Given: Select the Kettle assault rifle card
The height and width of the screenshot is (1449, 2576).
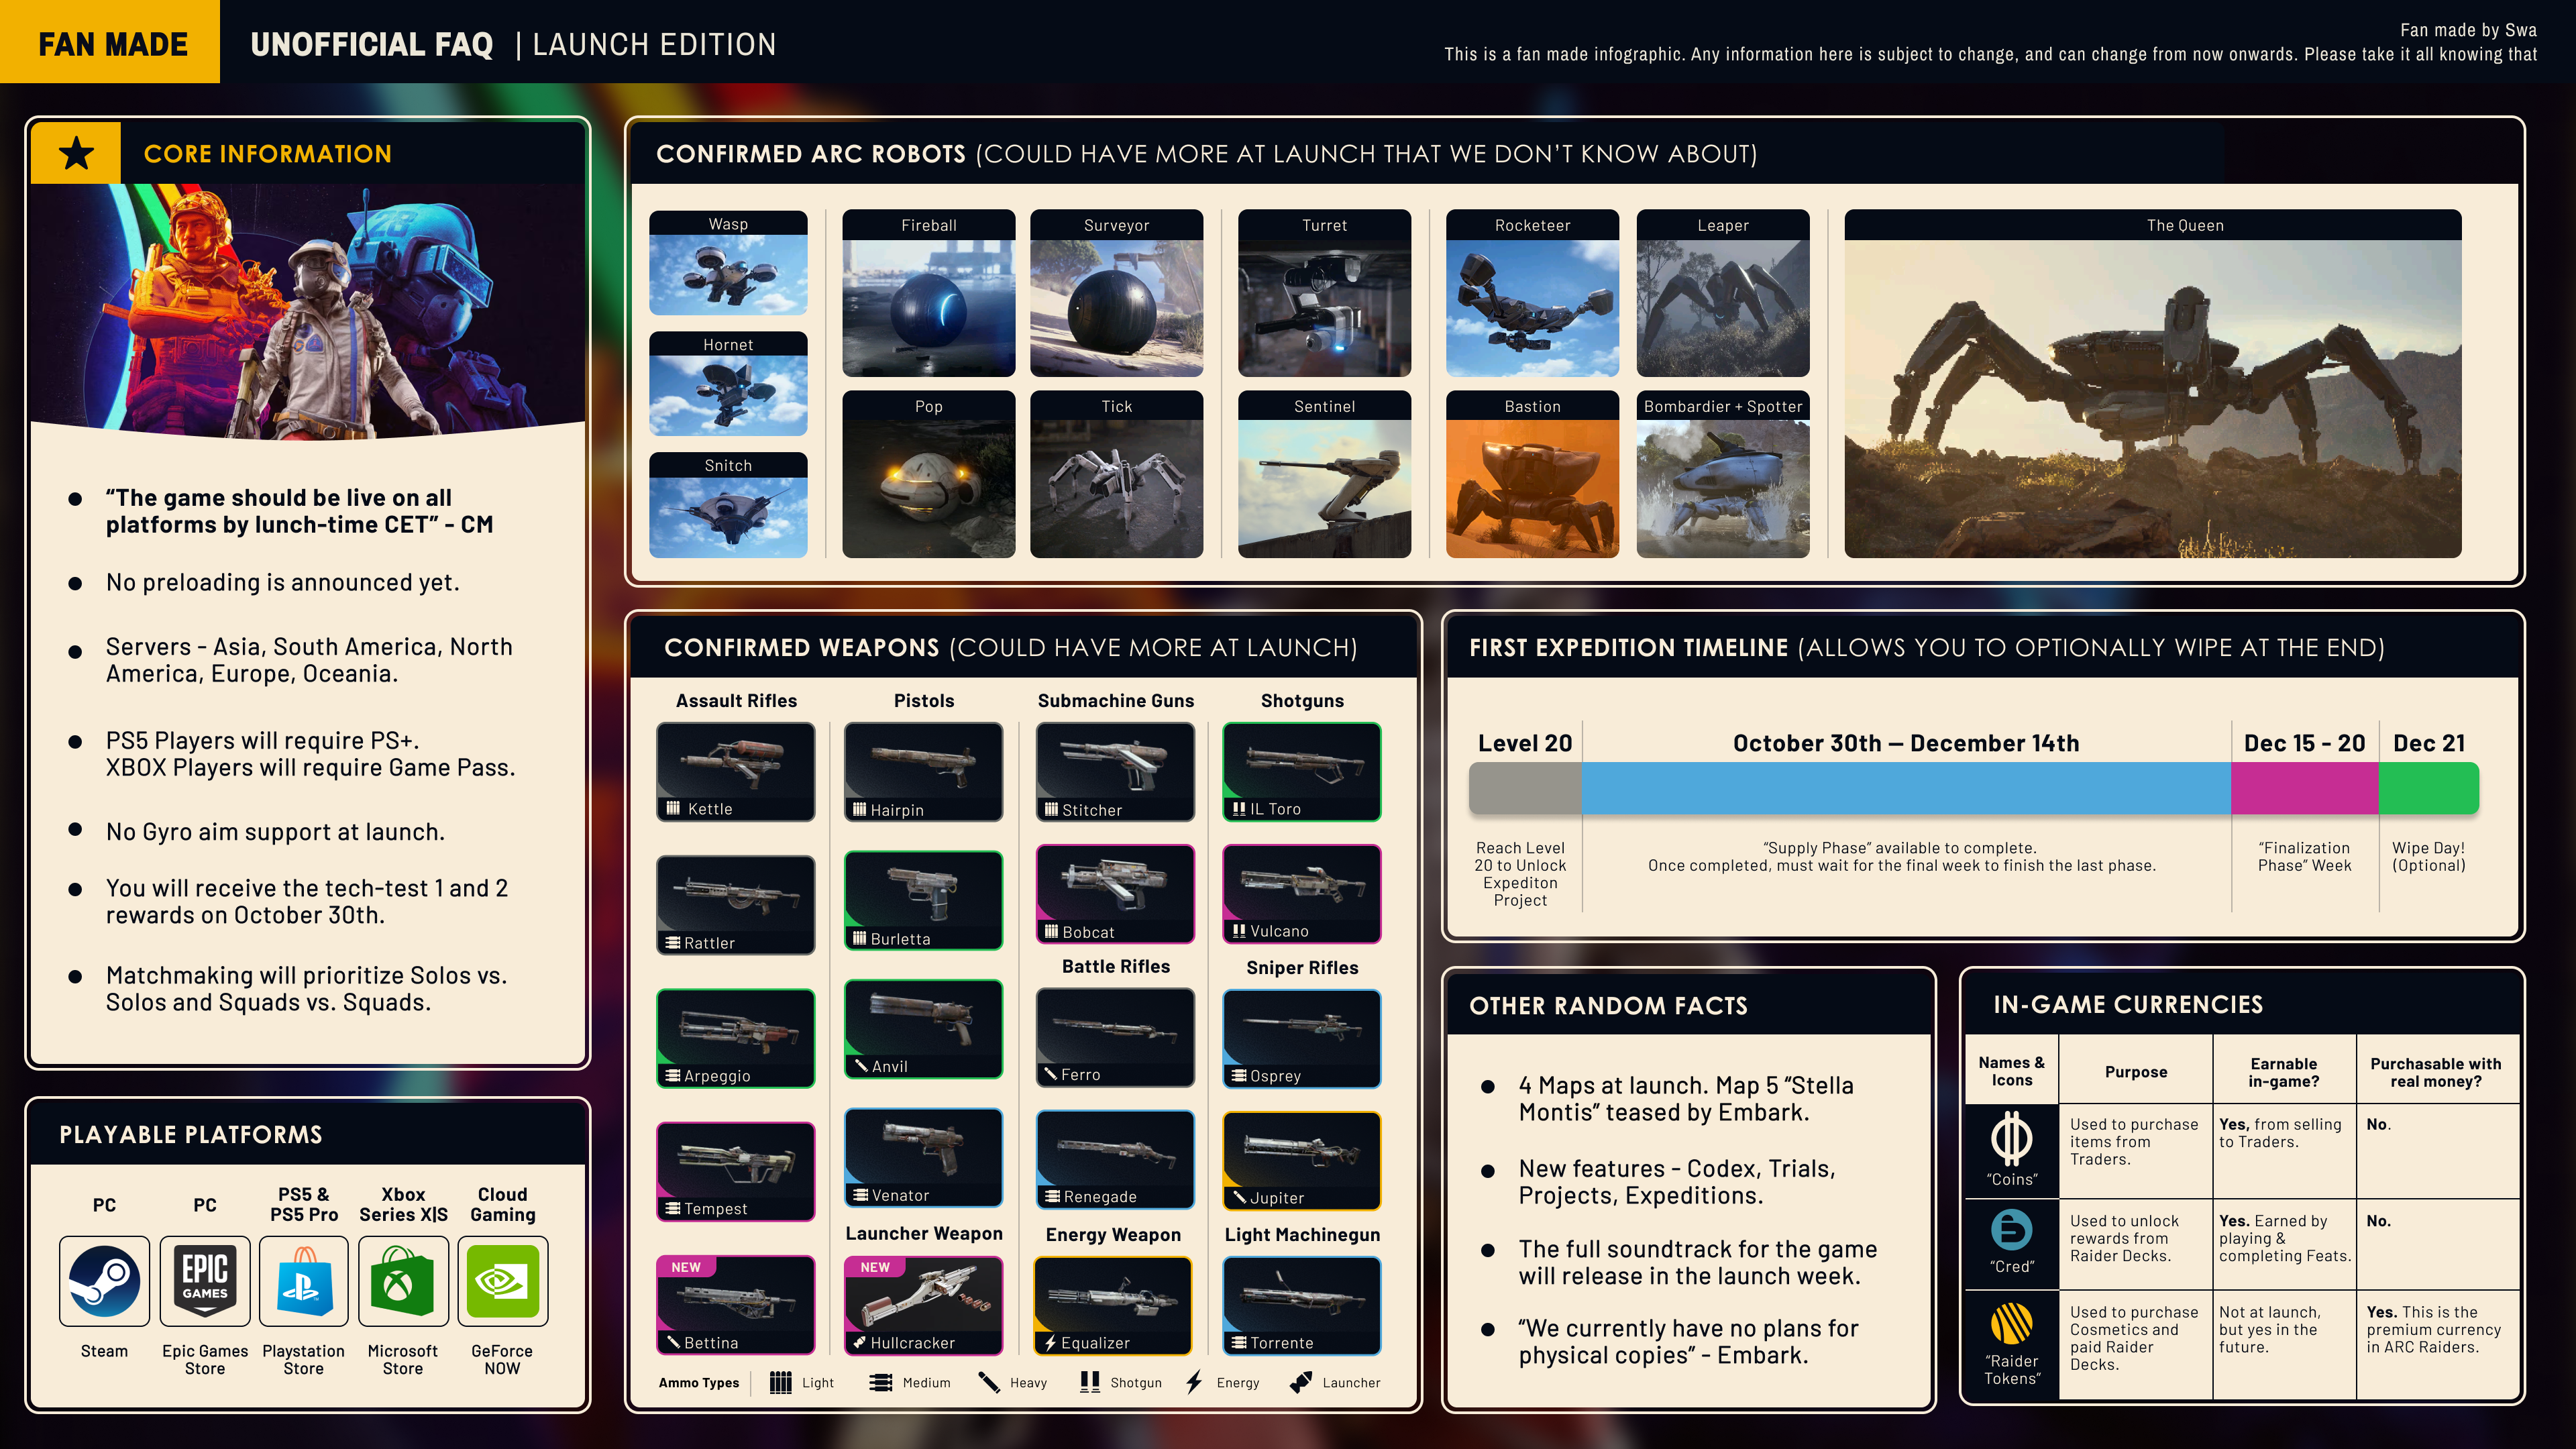Looking at the screenshot, I should tap(735, 771).
